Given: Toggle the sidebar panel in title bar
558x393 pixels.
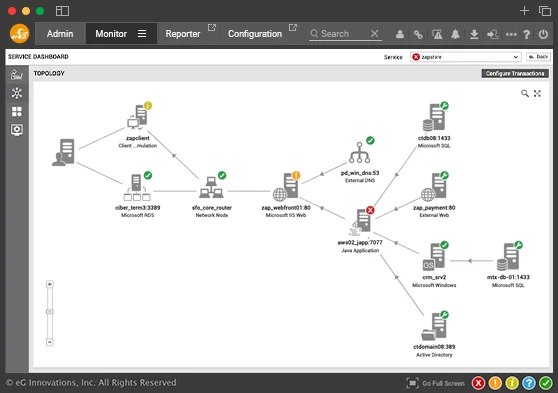Looking at the screenshot, I should 62,11.
